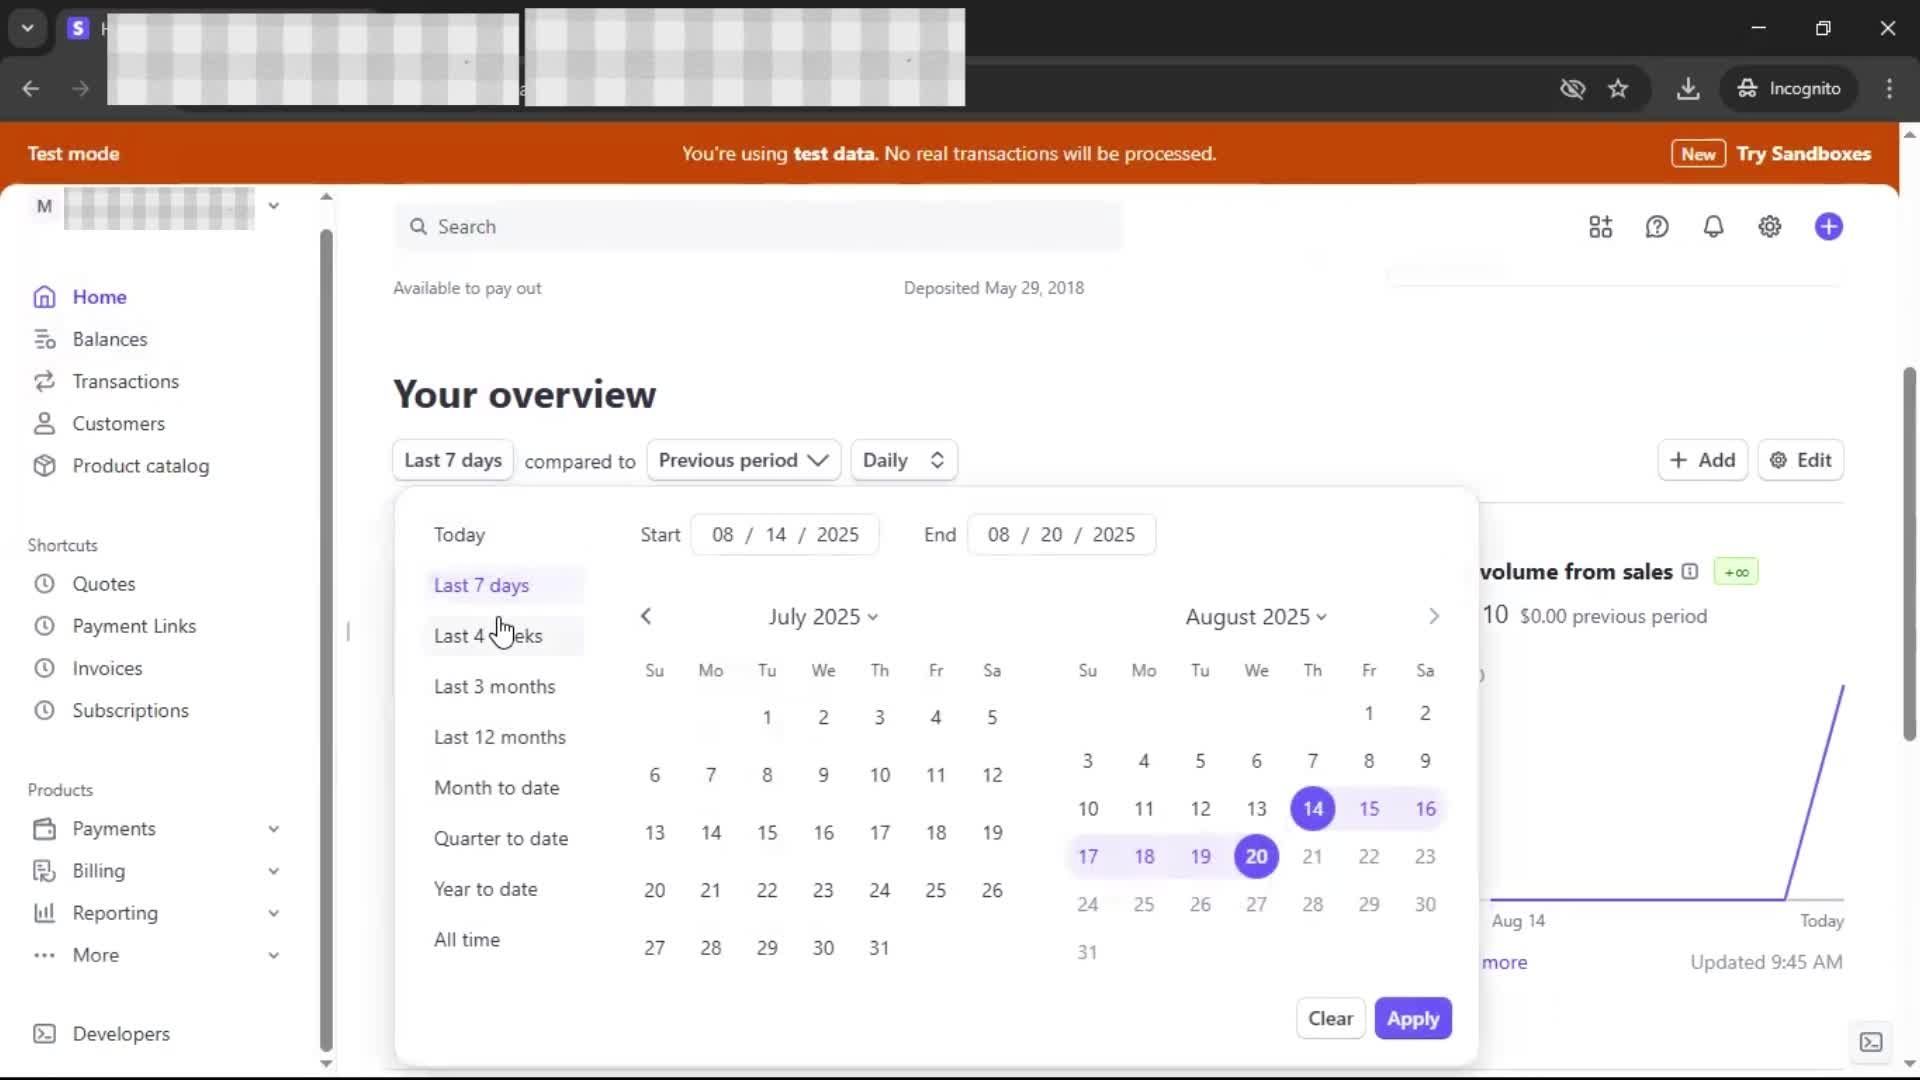
Task: Open the settings gear icon
Action: click(1769, 227)
